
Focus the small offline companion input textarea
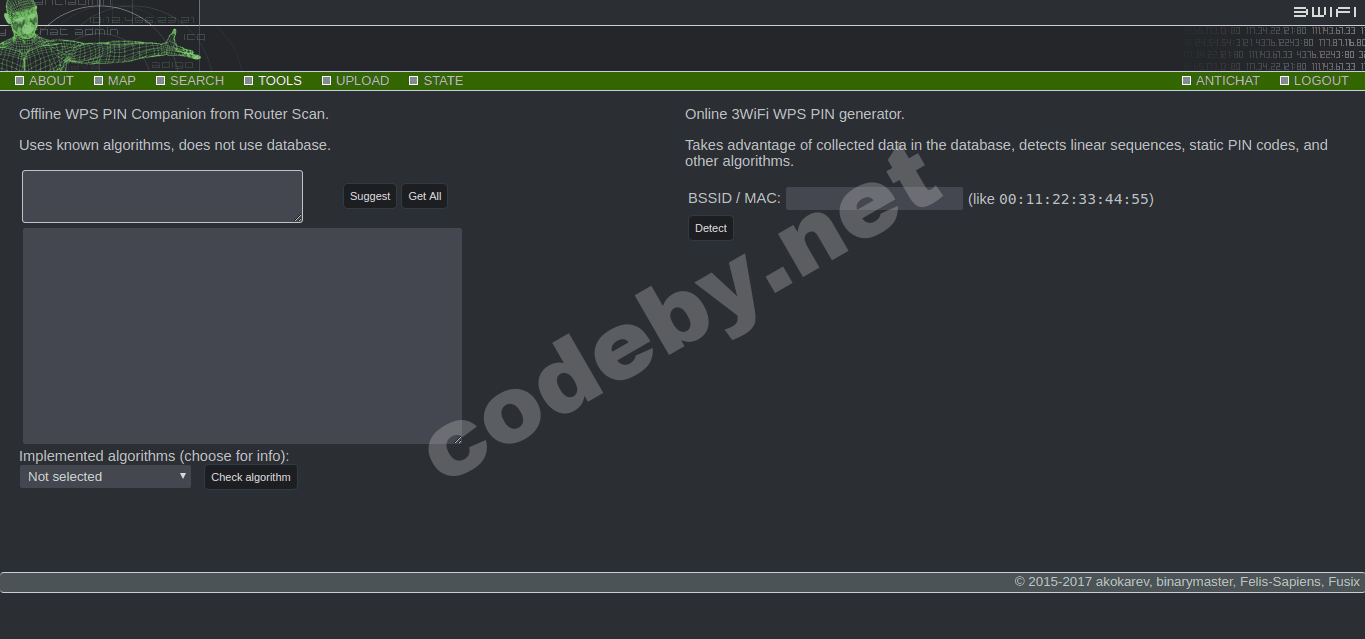click(x=162, y=196)
